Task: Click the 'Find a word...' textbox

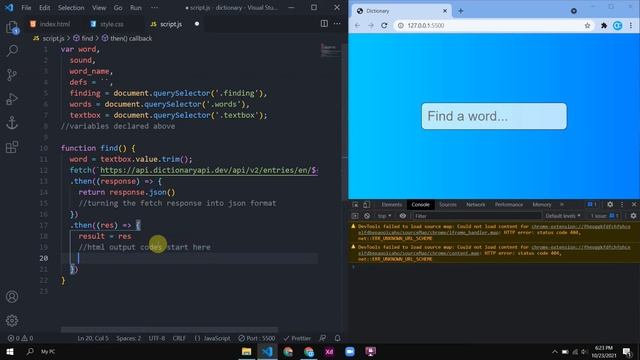Action: (x=494, y=116)
